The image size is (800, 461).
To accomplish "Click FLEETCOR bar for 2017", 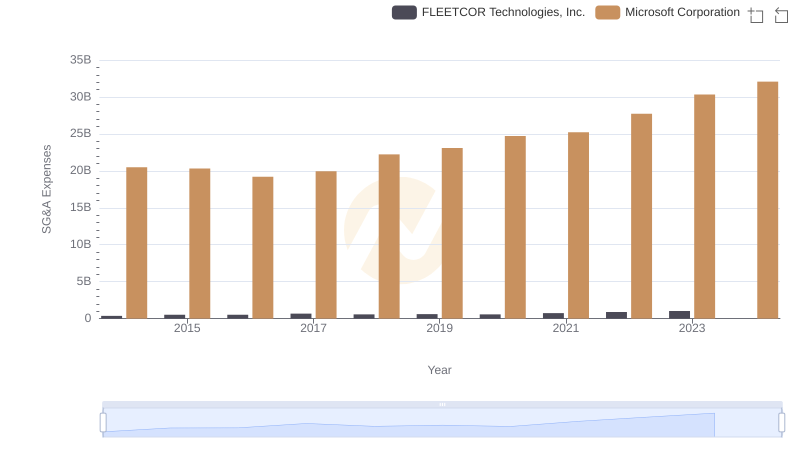I will [301, 316].
